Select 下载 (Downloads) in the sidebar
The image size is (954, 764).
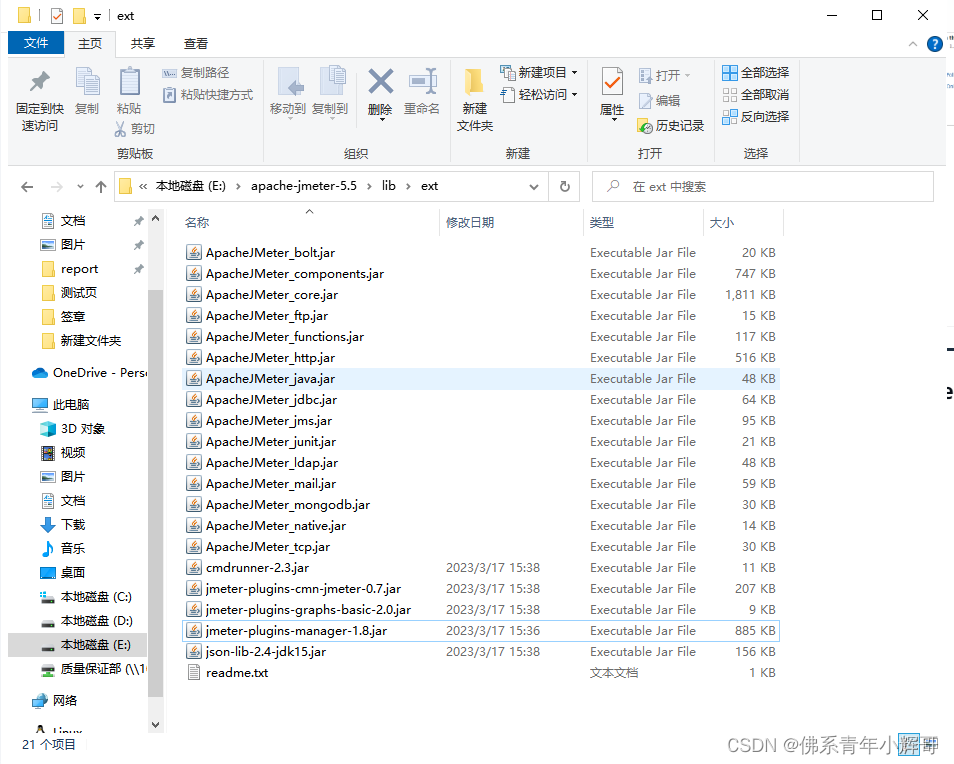point(62,524)
